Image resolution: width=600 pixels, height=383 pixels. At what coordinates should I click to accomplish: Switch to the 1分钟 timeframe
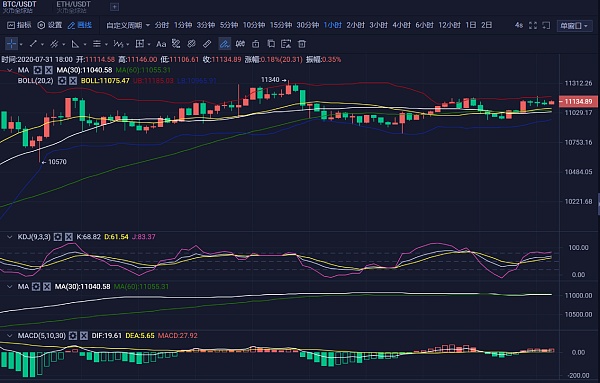(x=183, y=25)
